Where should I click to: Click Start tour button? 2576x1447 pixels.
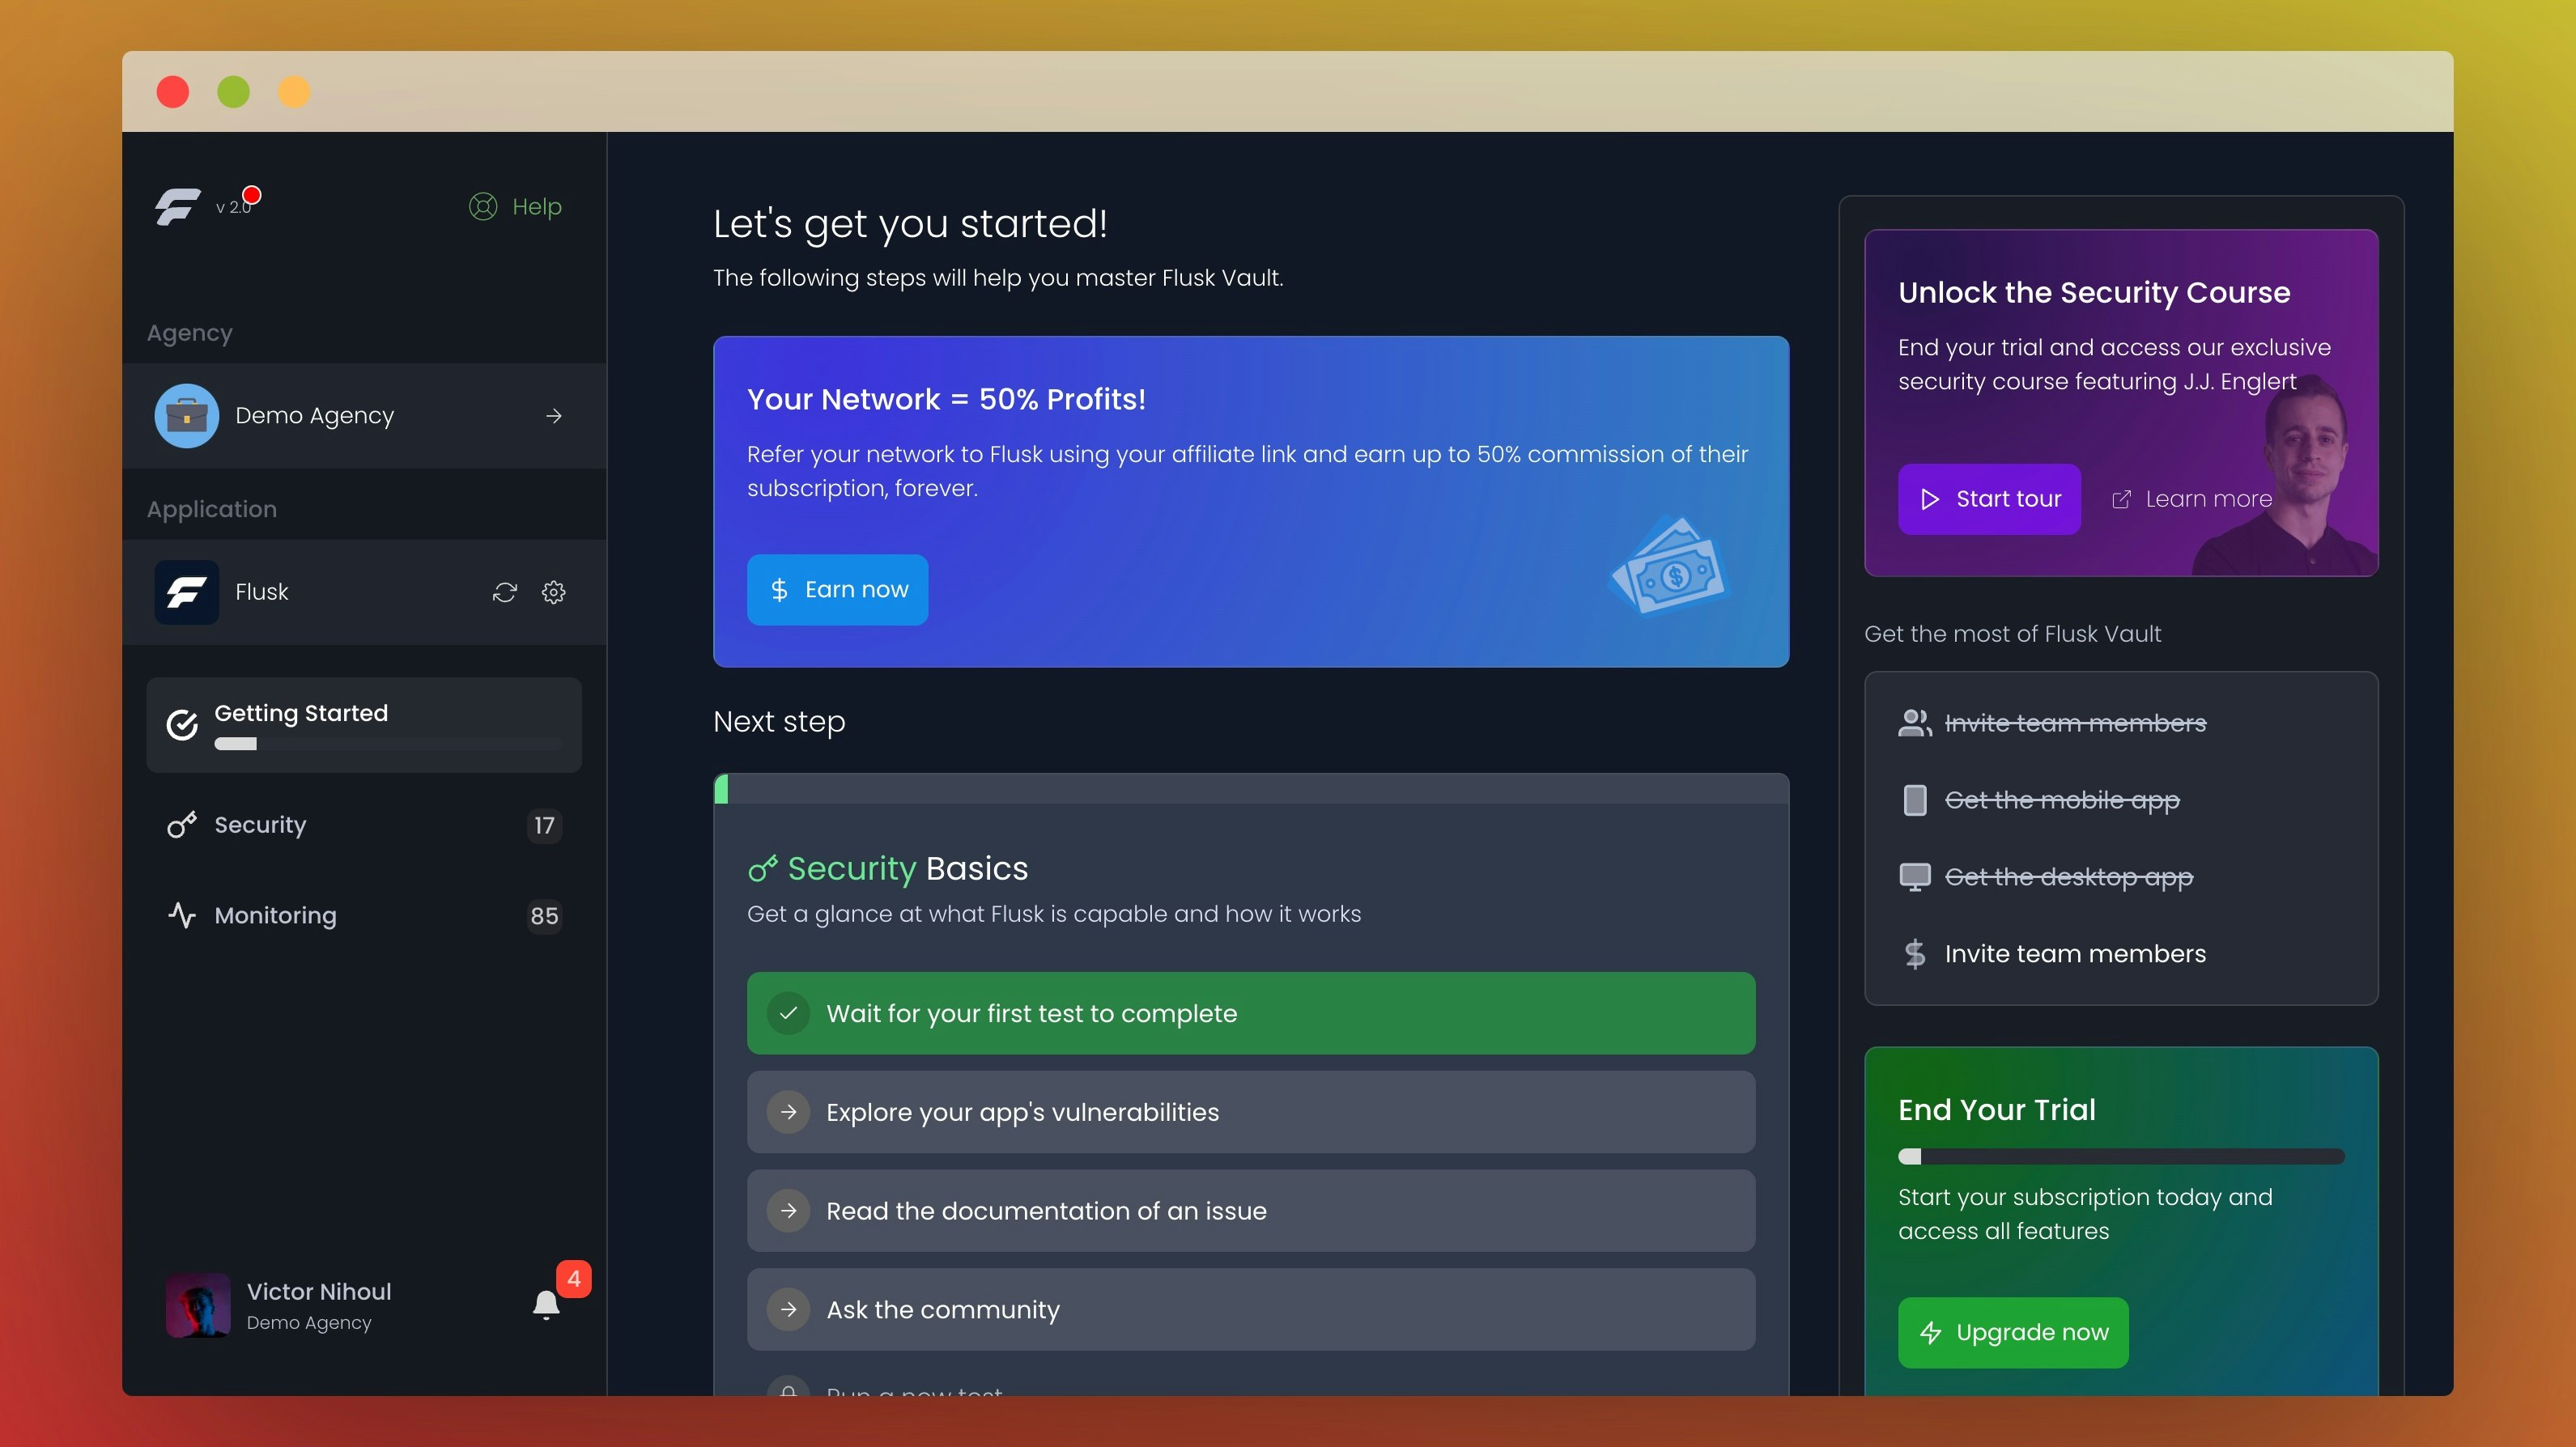1989,499
